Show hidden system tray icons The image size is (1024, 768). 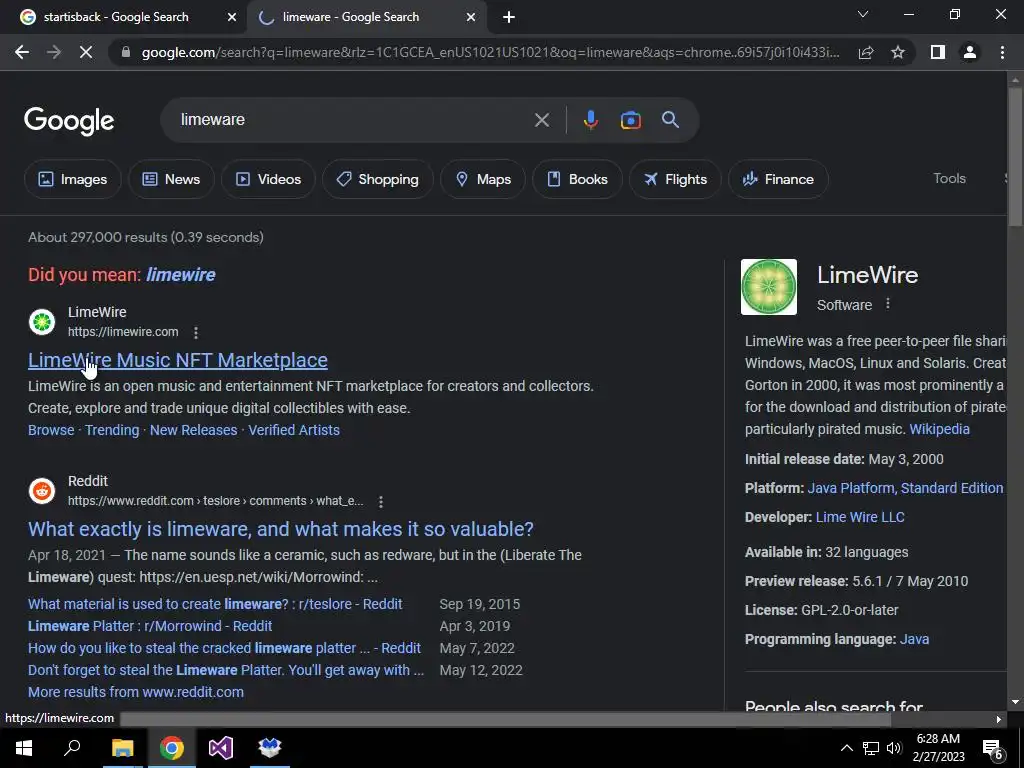[846, 748]
